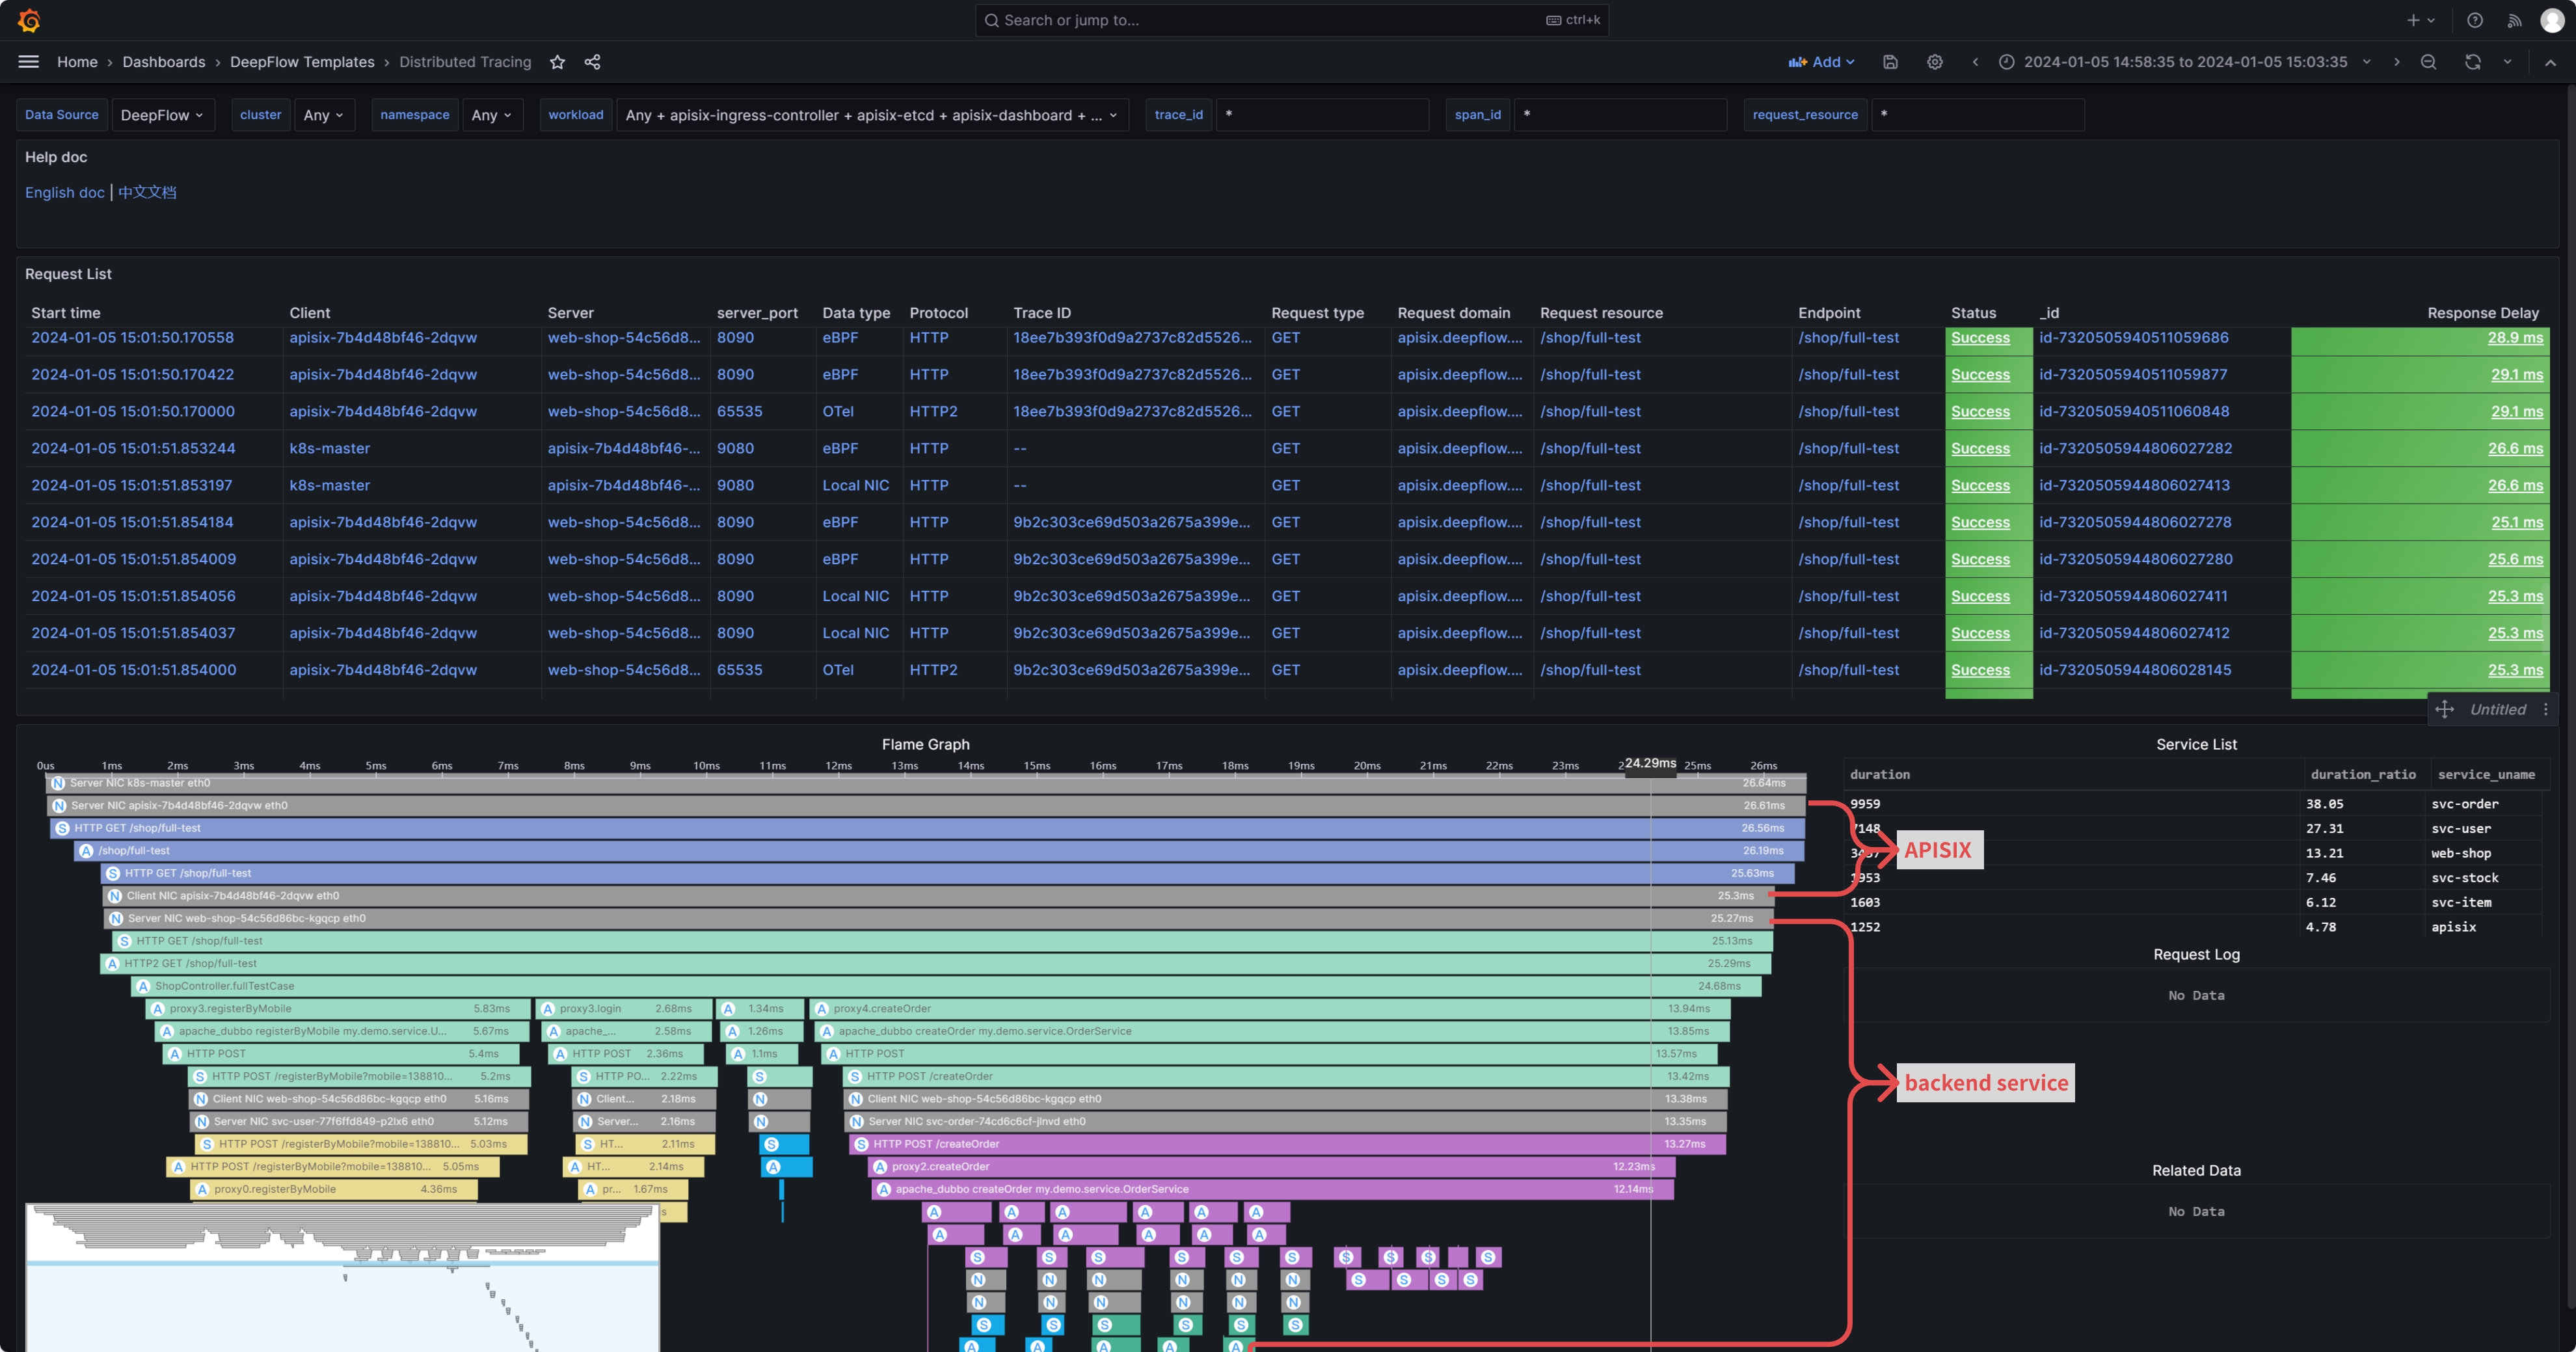Open the DeepFlow Templates breadcrumb
The height and width of the screenshot is (1352, 2576).
(x=303, y=62)
